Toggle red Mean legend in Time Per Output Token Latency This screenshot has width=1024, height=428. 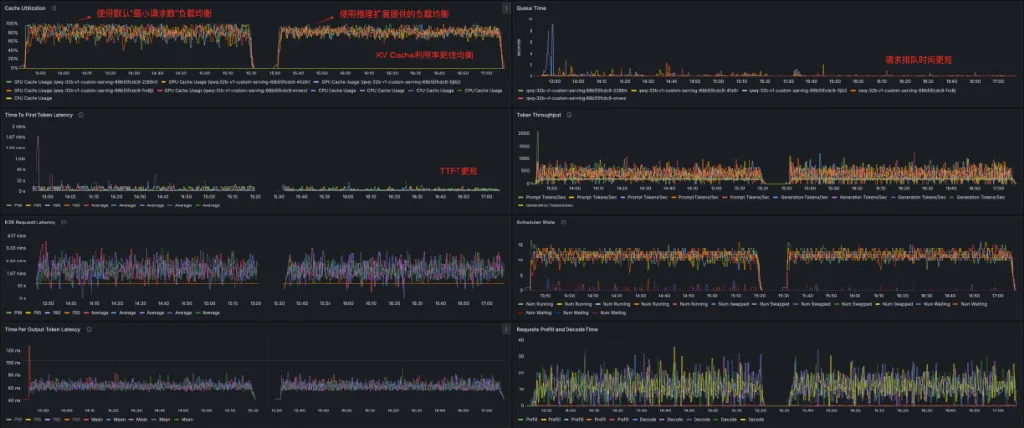[x=92, y=420]
